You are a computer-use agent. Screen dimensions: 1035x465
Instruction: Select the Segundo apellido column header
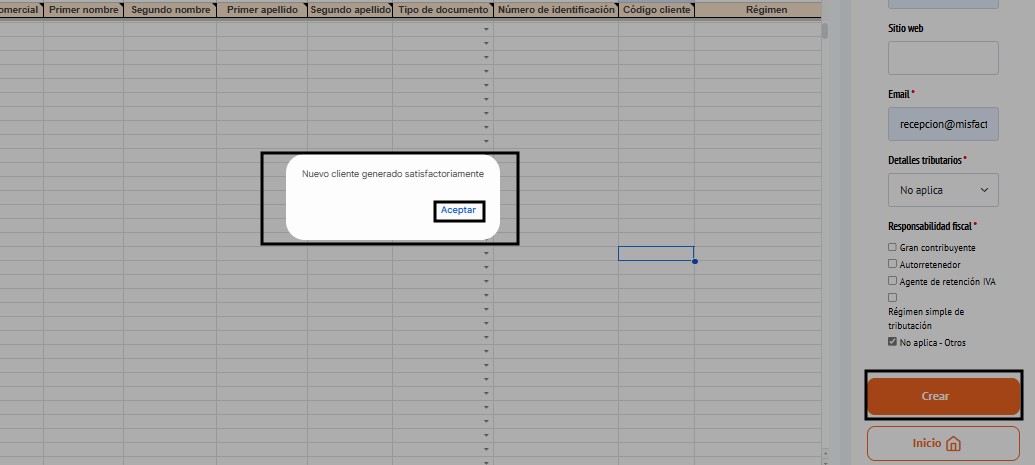pos(350,10)
